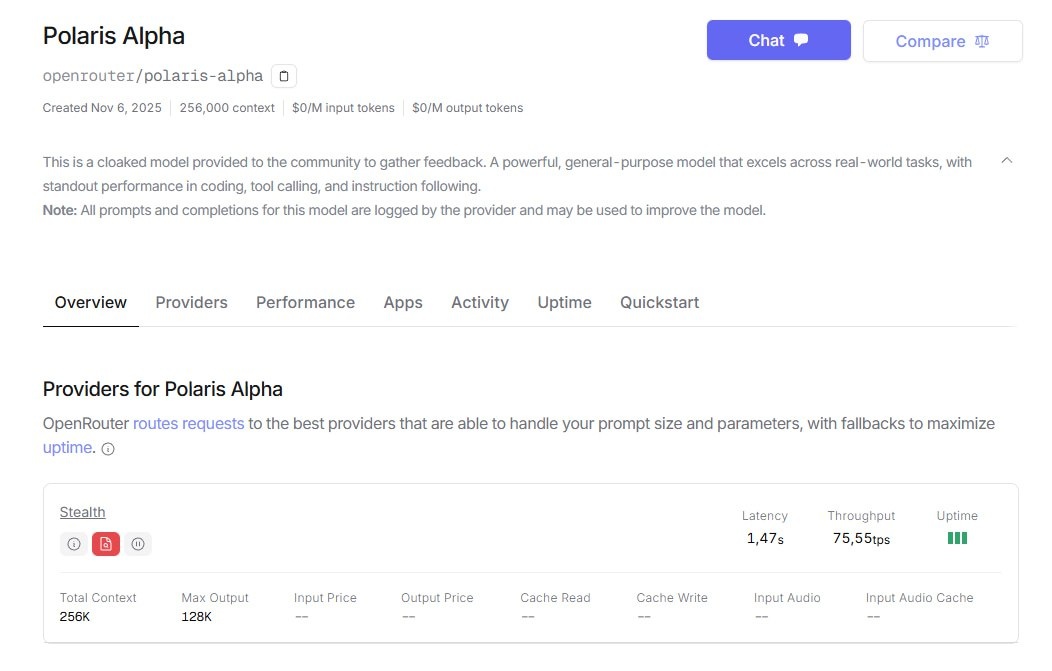Click the uptime hyperlink in description
The image size is (1052, 671).
pyautogui.click(x=67, y=448)
